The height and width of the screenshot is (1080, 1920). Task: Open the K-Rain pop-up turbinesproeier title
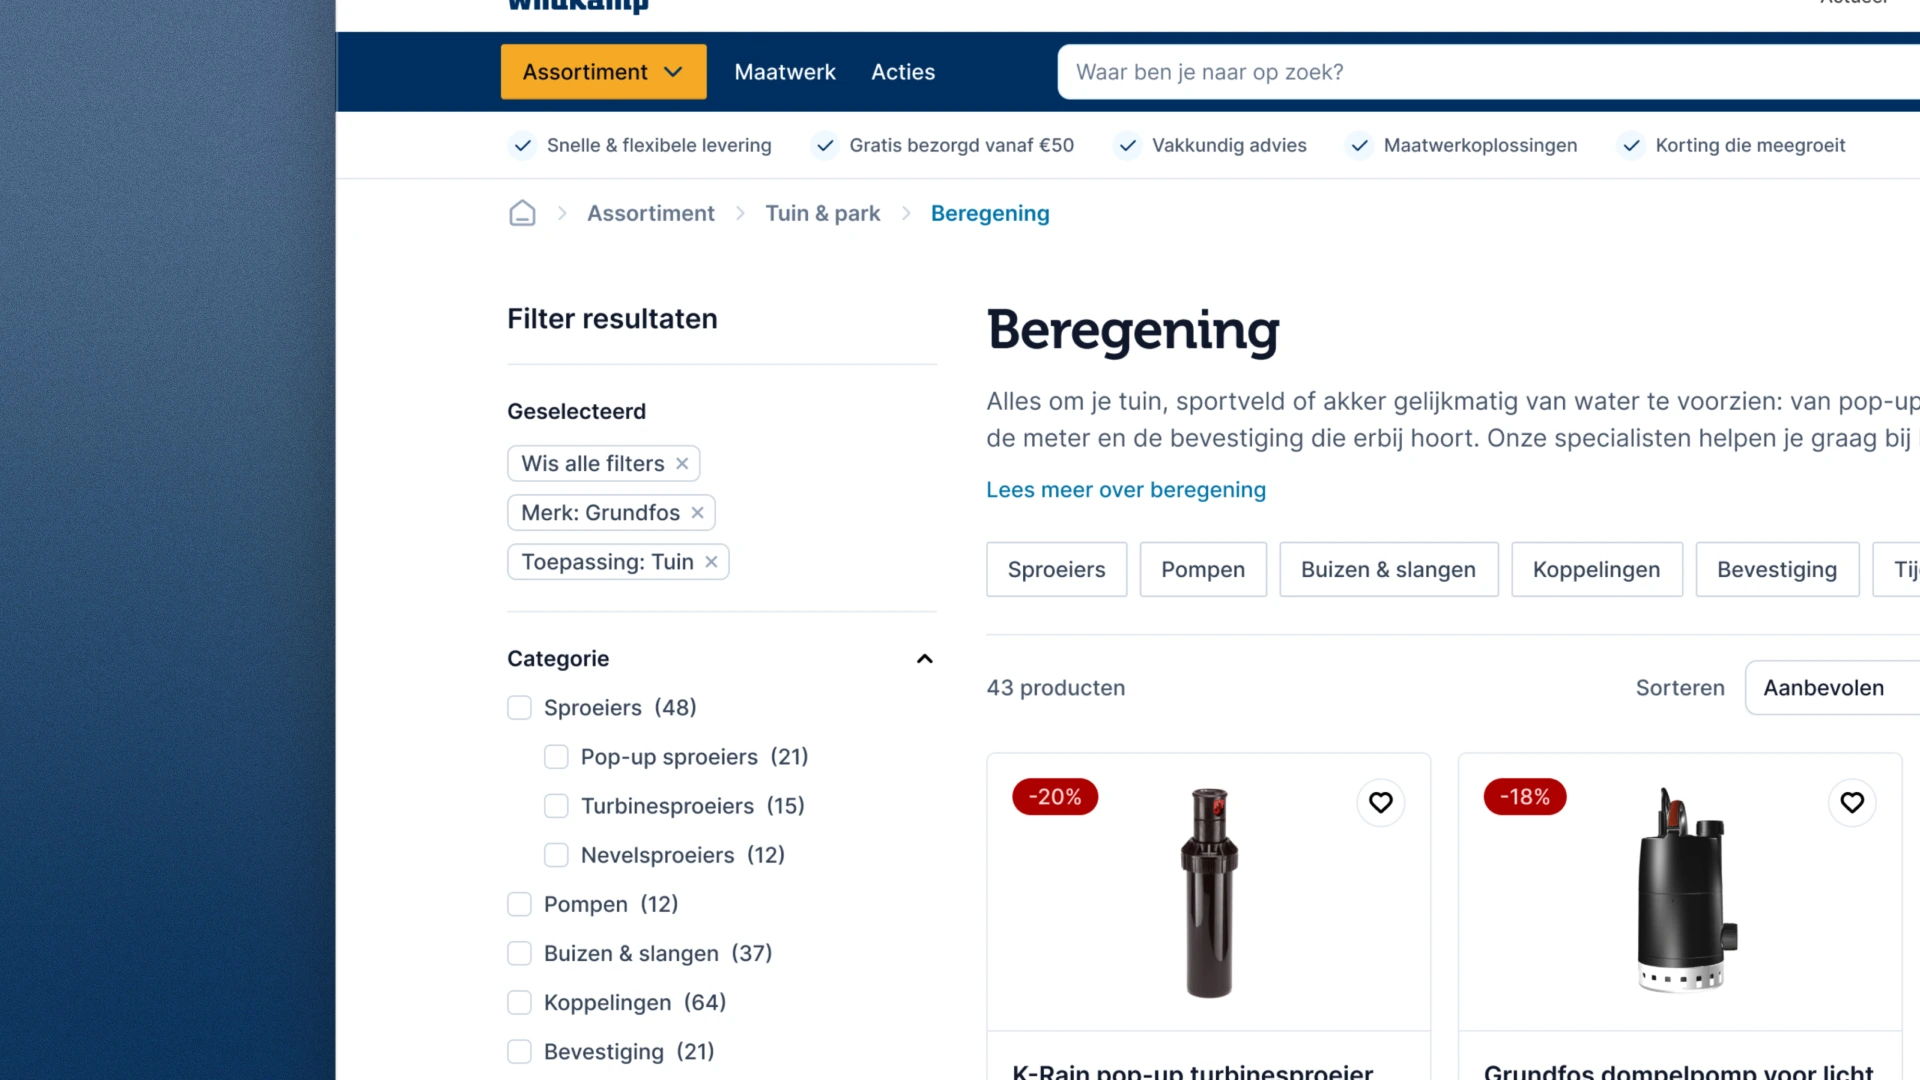(1193, 1070)
